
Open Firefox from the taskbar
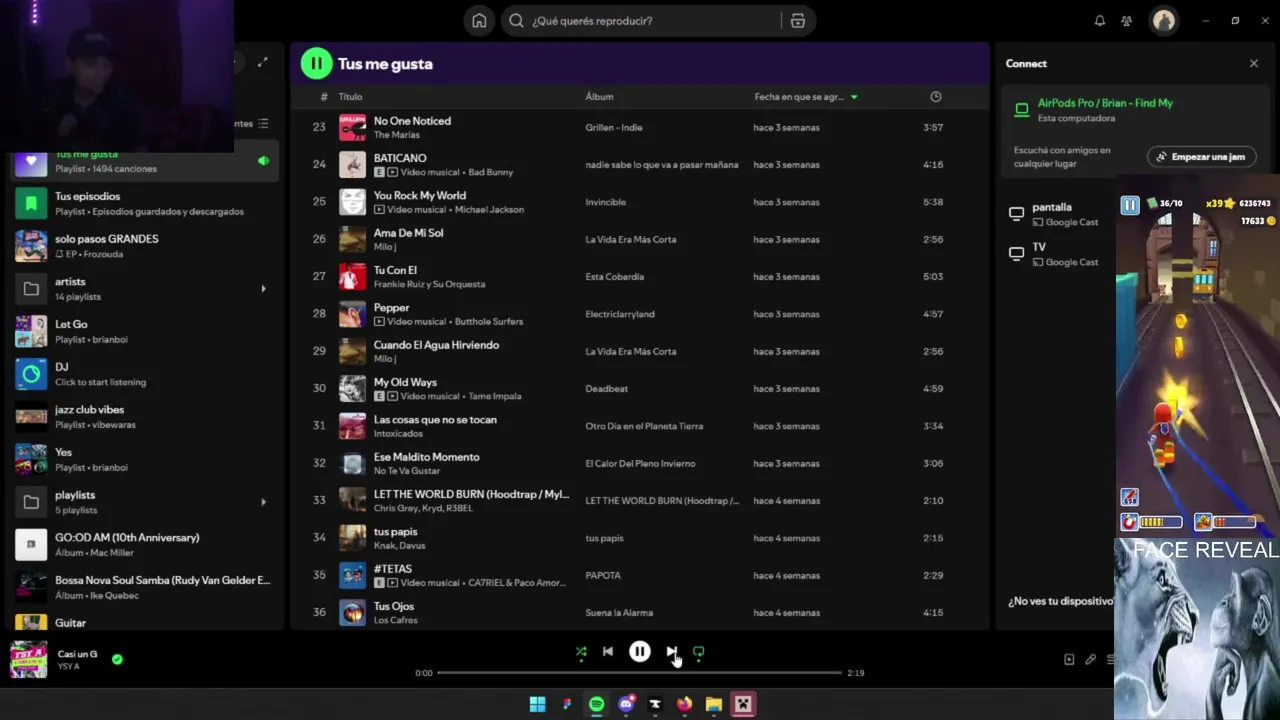(684, 704)
